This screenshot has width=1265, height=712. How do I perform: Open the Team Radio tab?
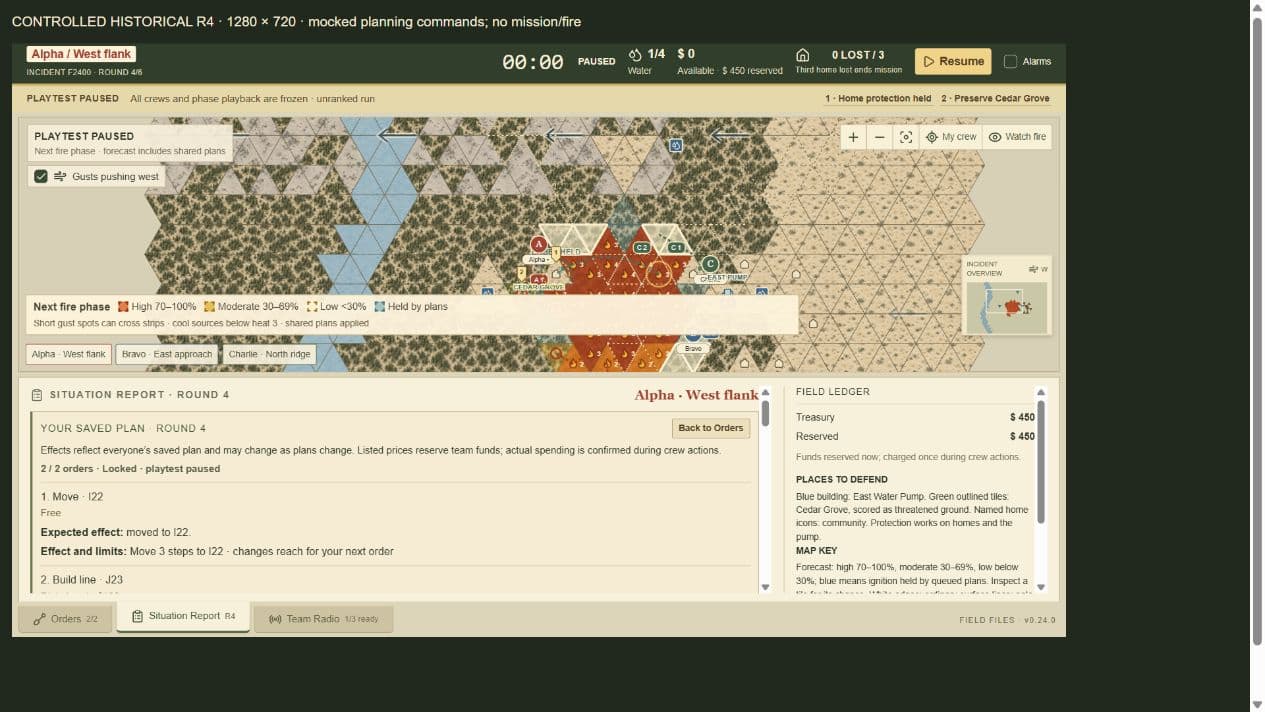[x=323, y=619]
